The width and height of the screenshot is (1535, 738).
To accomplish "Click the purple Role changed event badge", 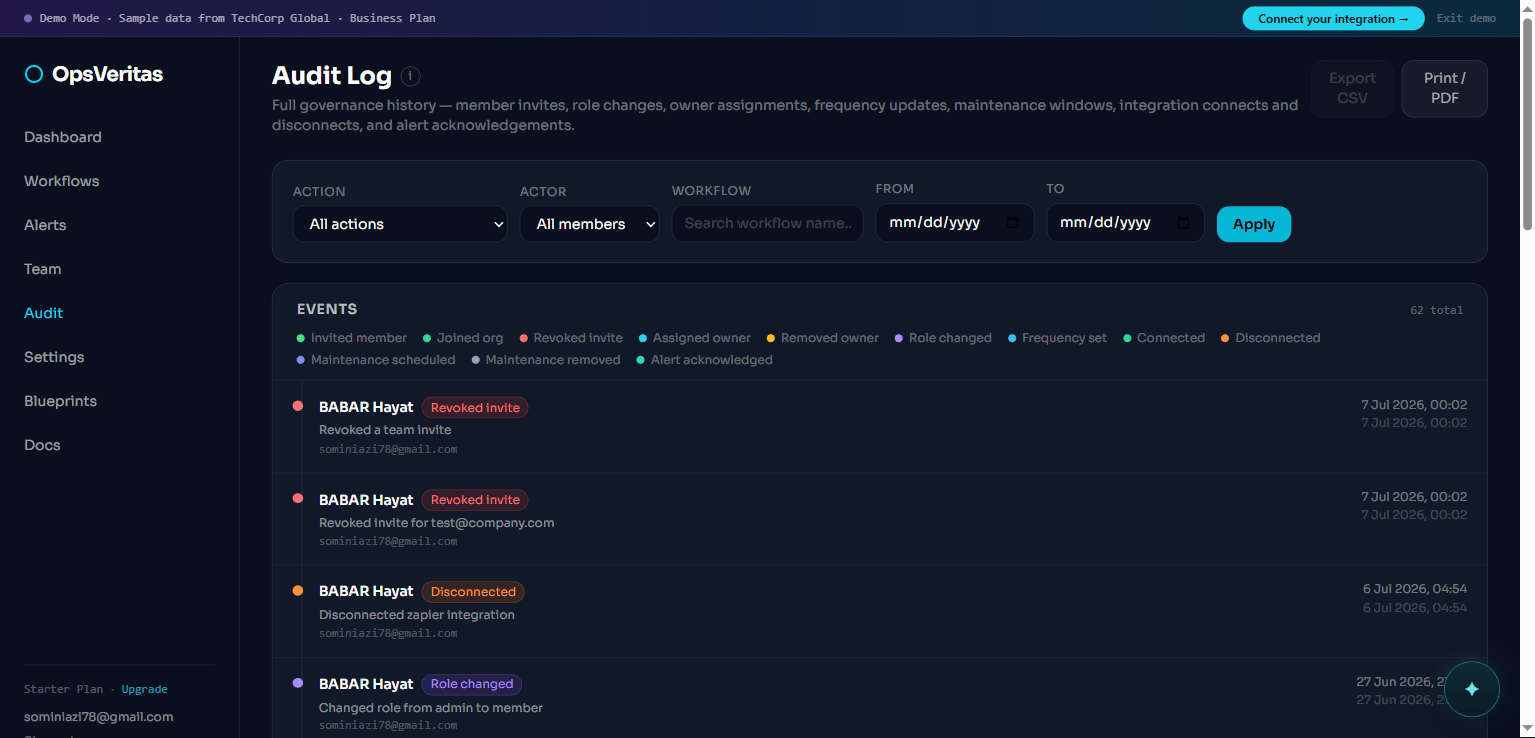I will coord(471,684).
